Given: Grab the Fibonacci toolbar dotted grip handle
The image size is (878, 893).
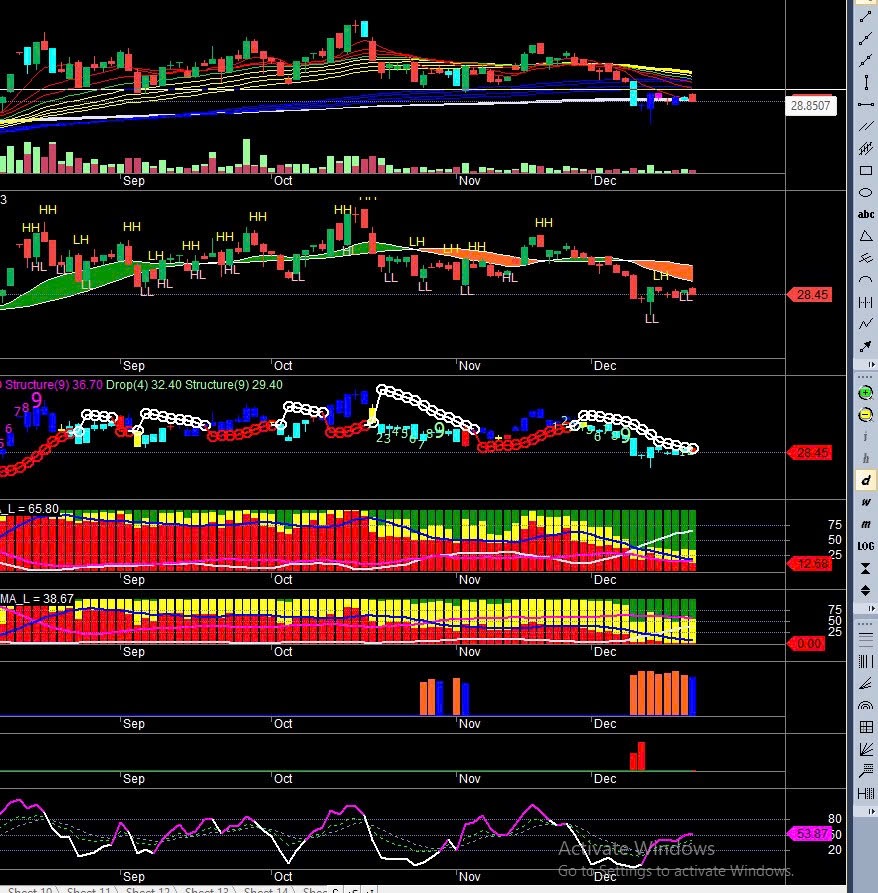Looking at the screenshot, I should click(865, 624).
